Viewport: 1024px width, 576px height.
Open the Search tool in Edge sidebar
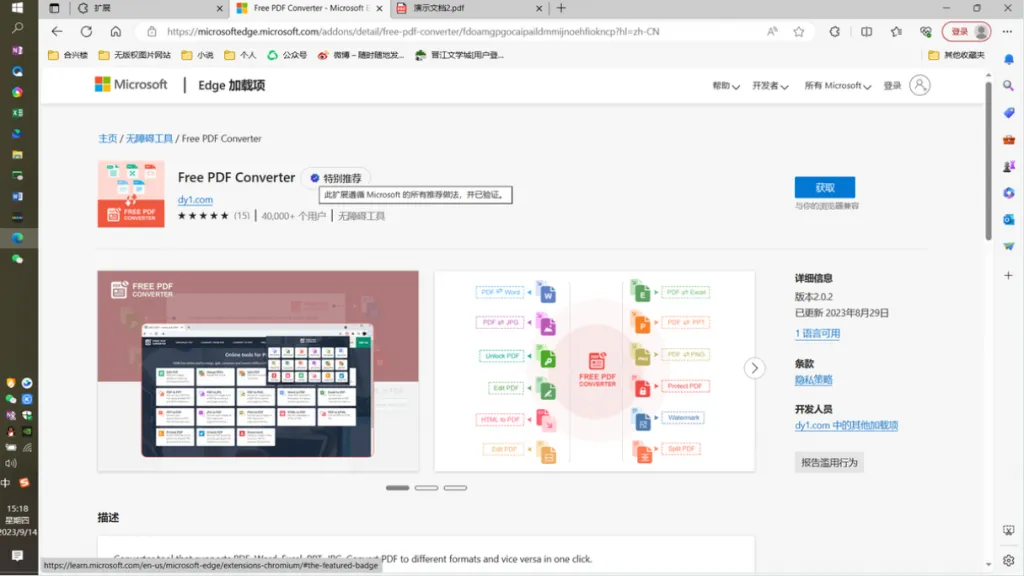pyautogui.click(x=1009, y=86)
